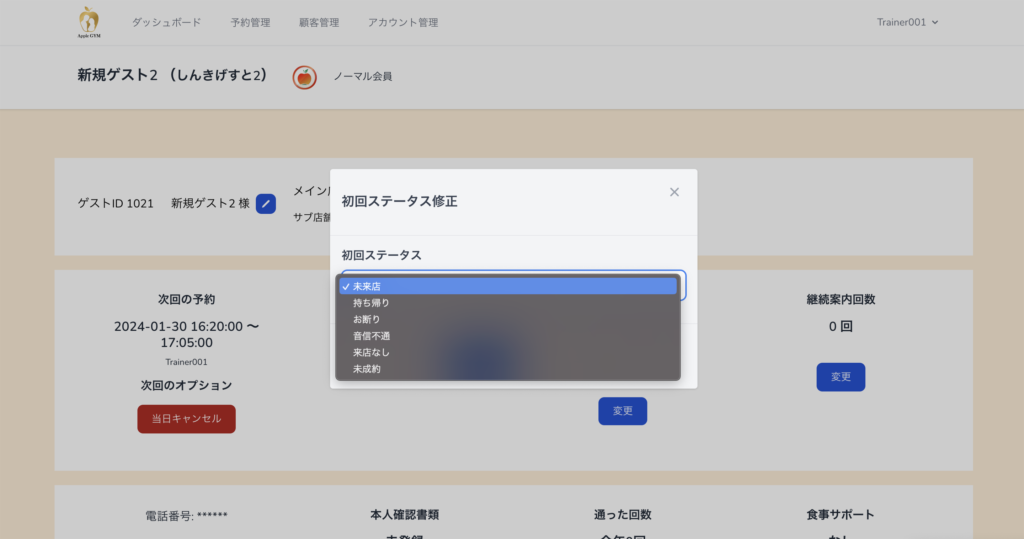Screen dimensions: 1024x539
Task: Open the 顧客管理 menu item
Action: point(319,22)
